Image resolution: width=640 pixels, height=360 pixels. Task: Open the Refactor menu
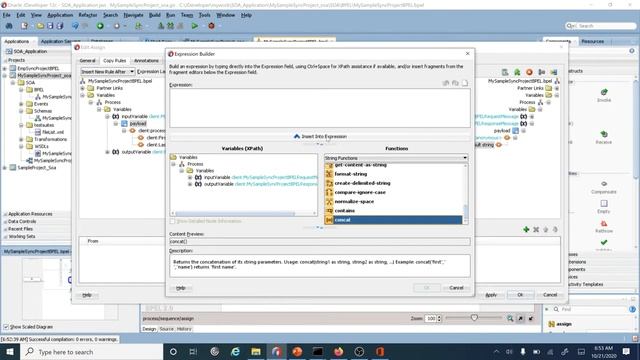(88, 15)
